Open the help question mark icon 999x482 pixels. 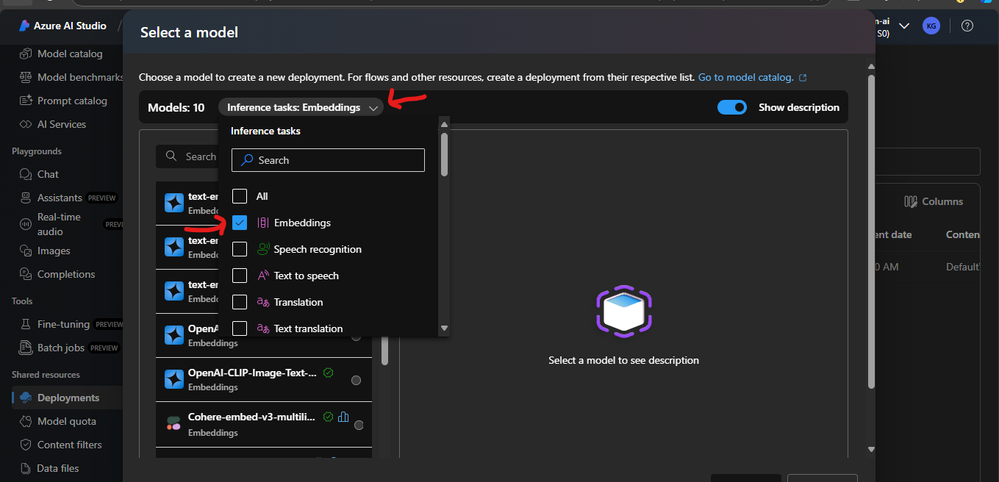(967, 26)
